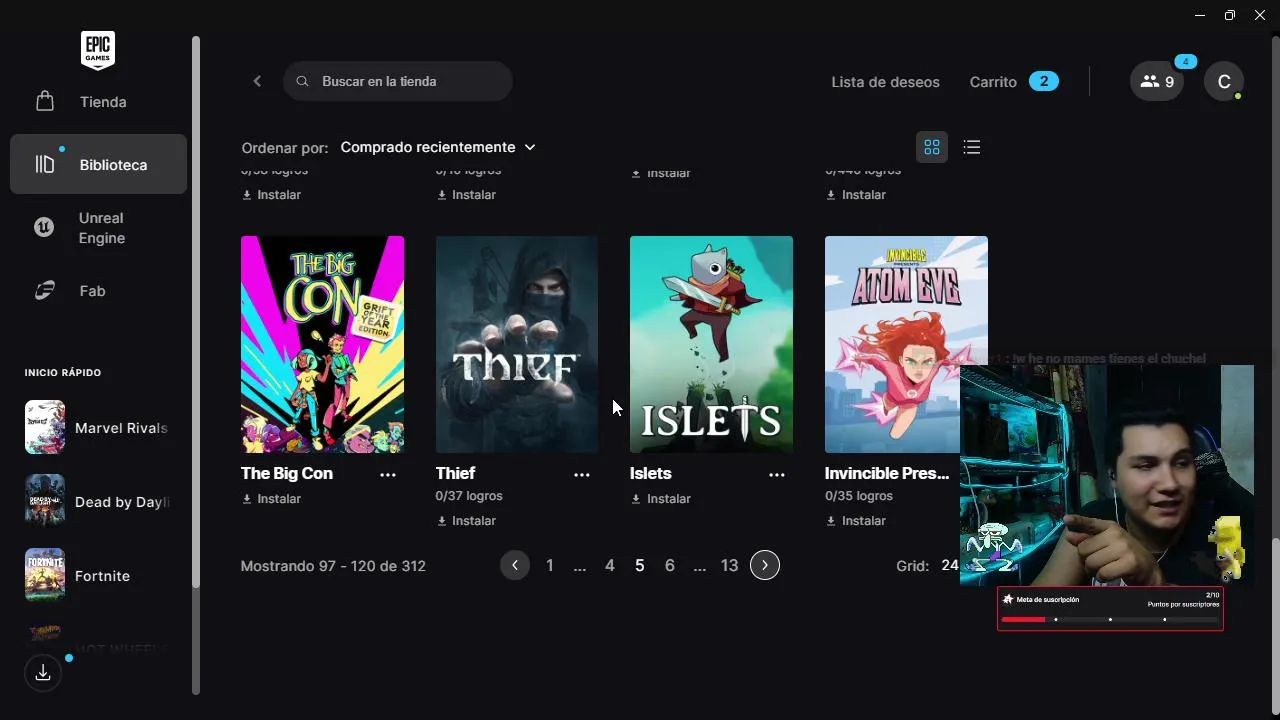Open options menu for Thief

[x=582, y=475]
